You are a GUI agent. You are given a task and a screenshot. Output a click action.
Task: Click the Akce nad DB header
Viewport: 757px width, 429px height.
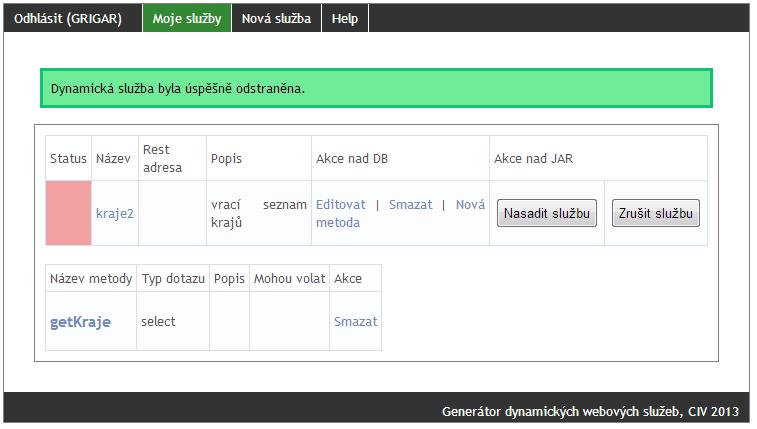[400, 158]
